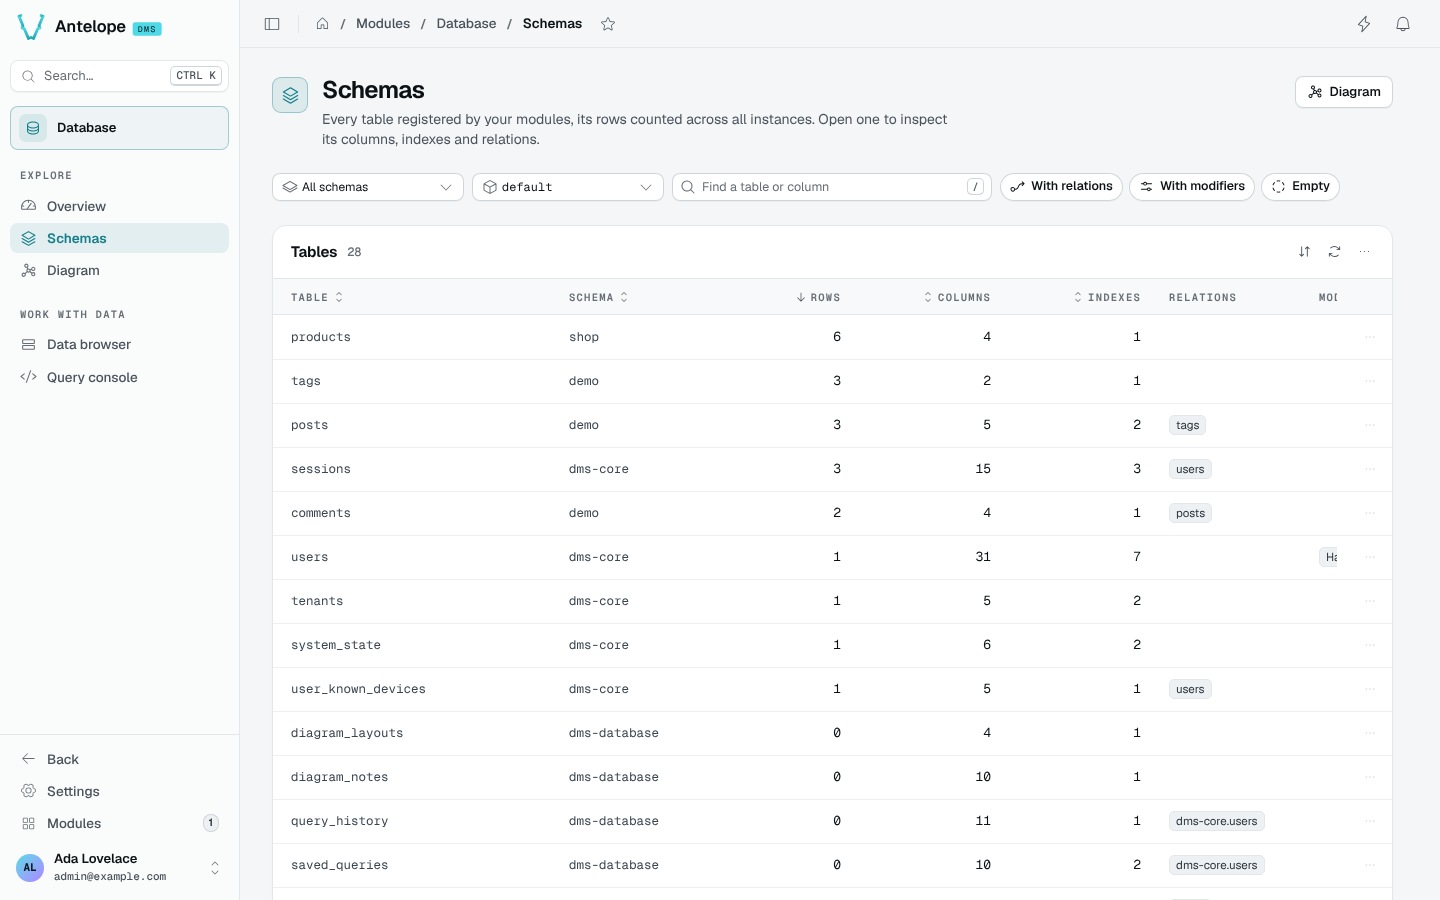Sort by the TABLE column header

(x=317, y=297)
